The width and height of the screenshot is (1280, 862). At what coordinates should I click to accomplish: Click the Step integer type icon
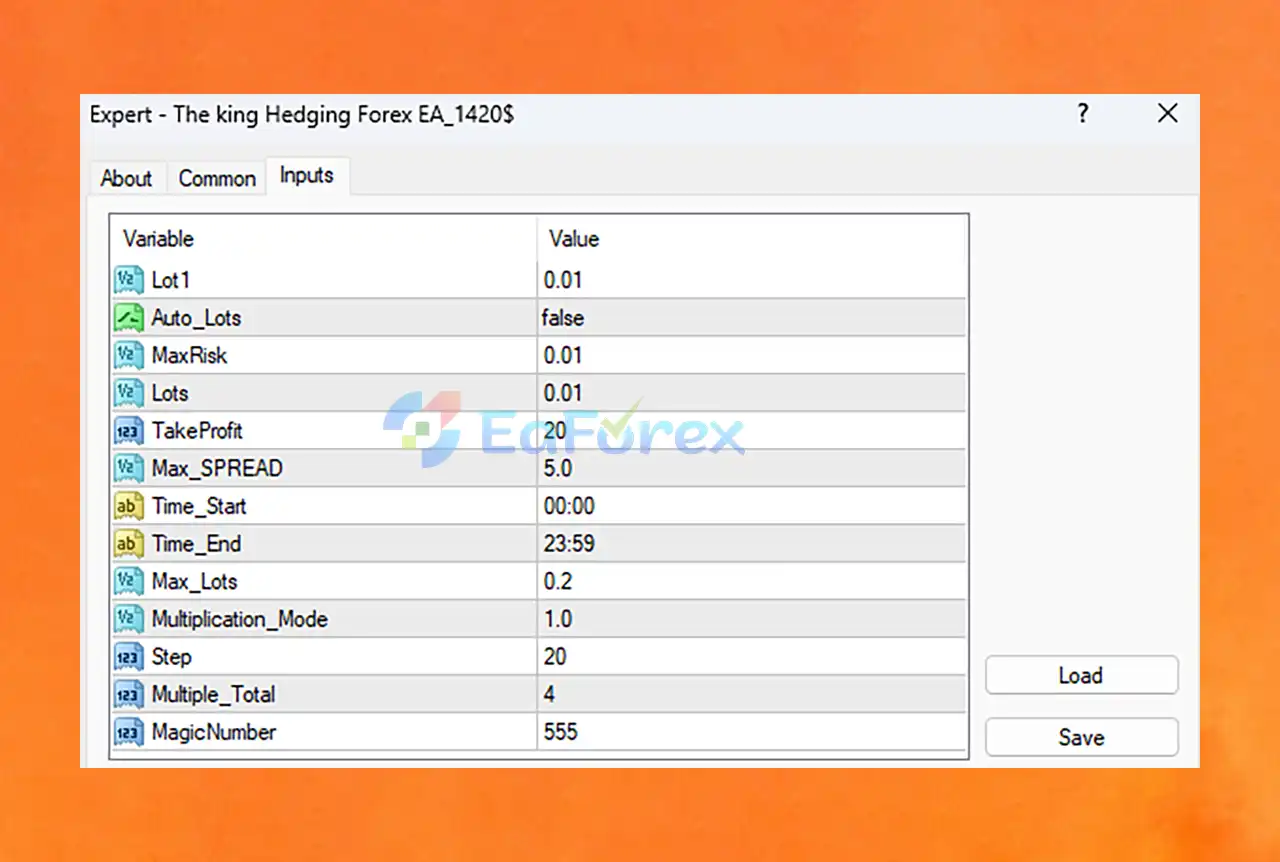tap(129, 657)
